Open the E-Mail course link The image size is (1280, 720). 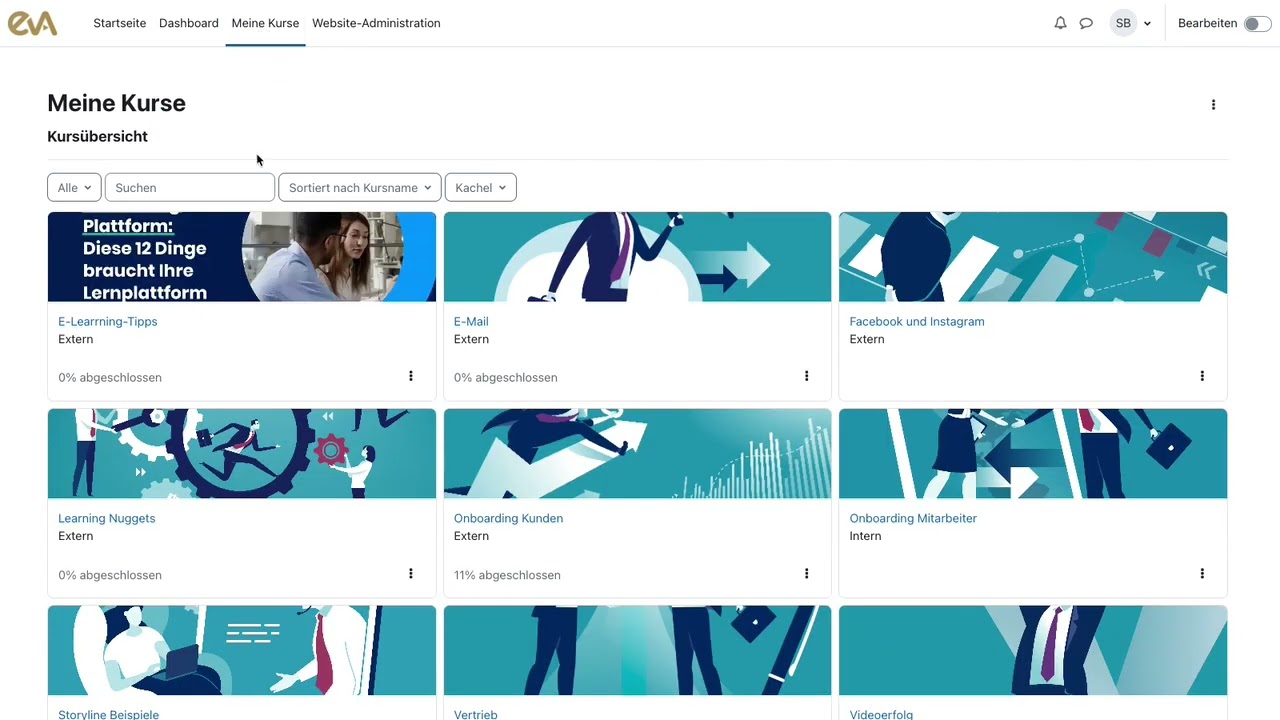471,321
